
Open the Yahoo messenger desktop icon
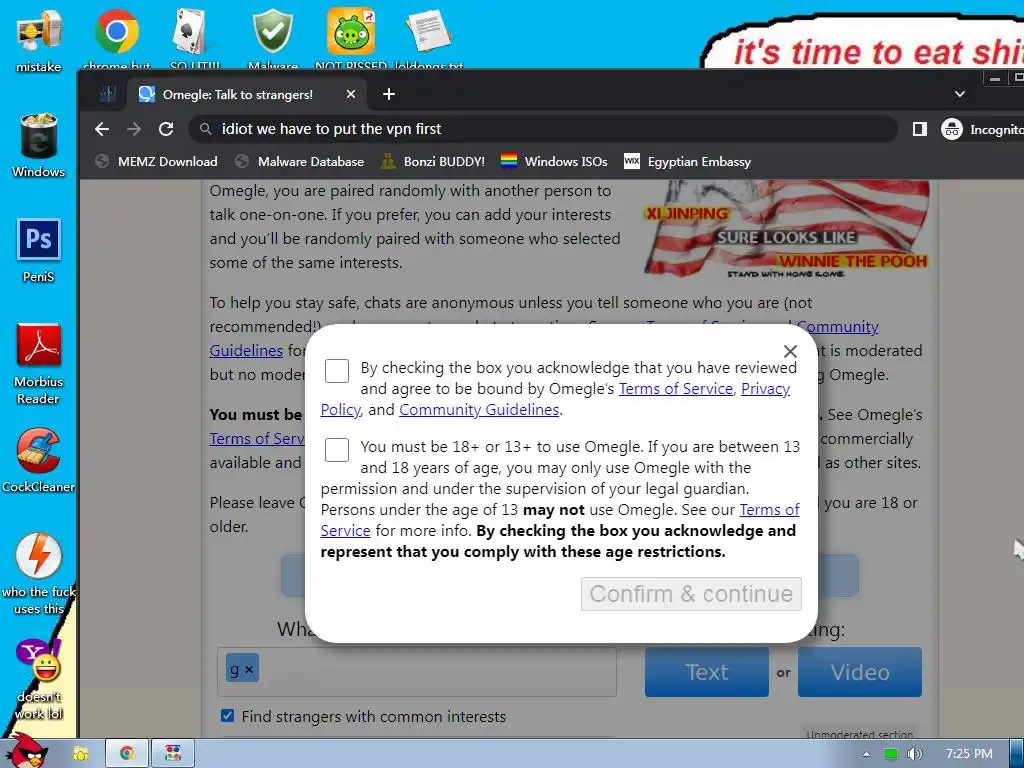tap(39, 679)
